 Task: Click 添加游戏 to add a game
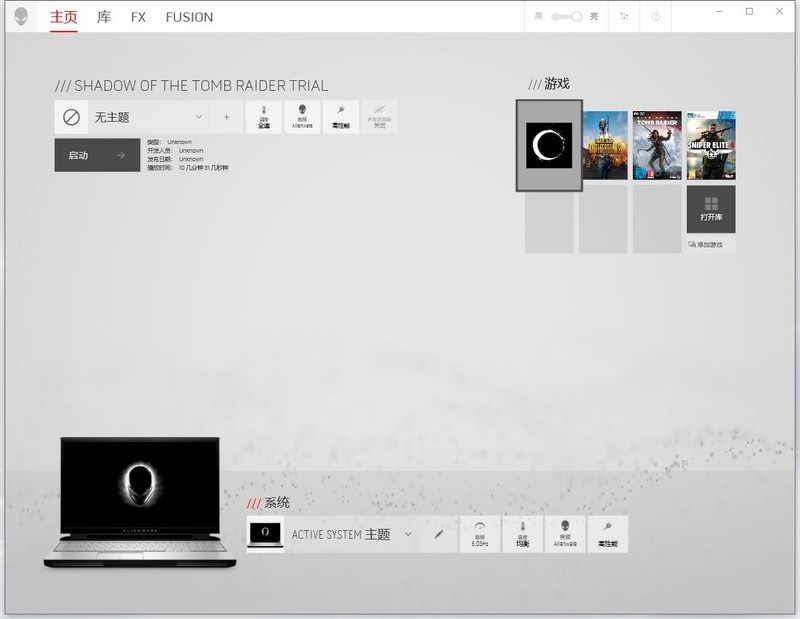[709, 243]
